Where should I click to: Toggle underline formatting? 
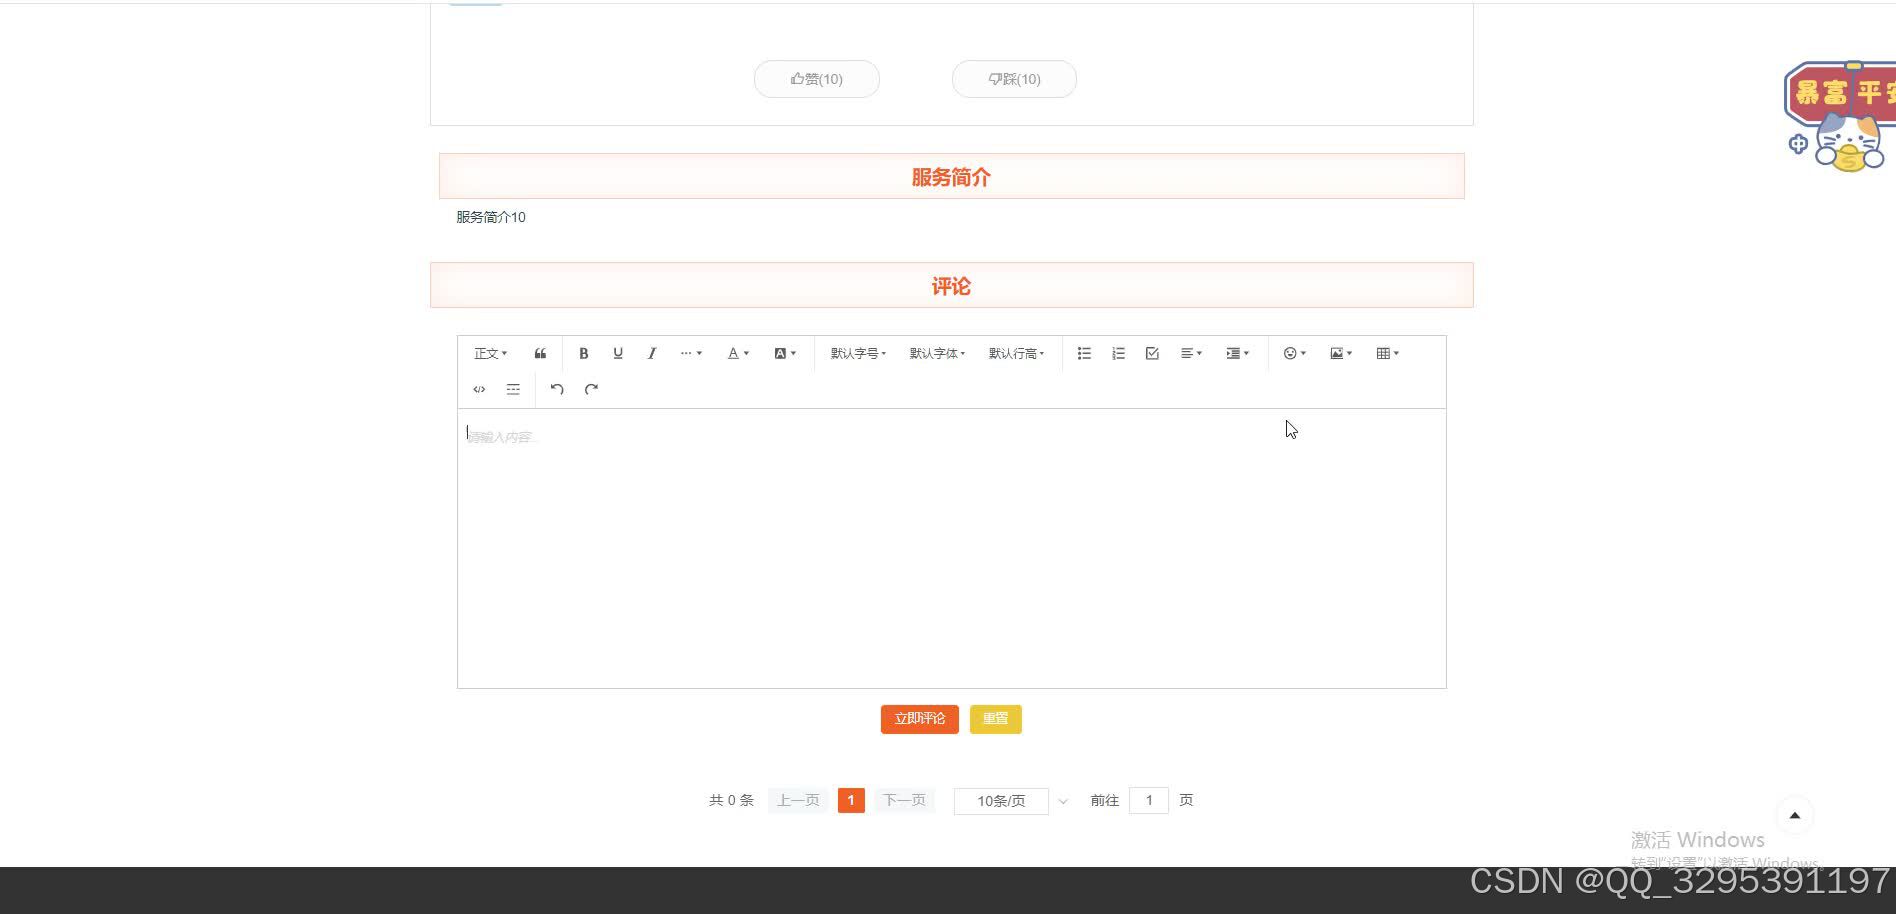(x=618, y=353)
